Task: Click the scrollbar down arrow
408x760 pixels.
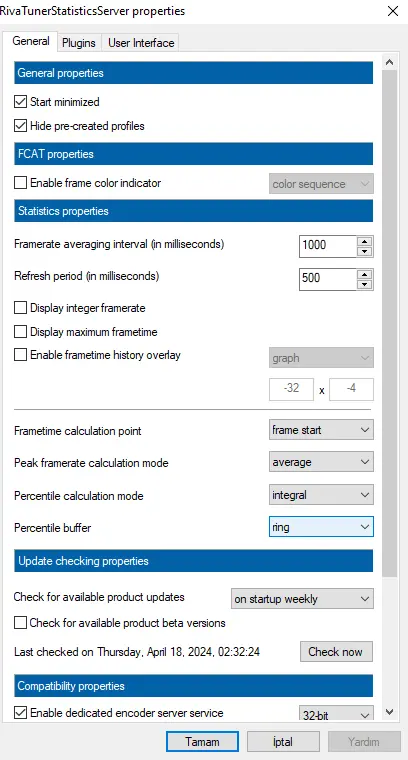Action: (390, 712)
